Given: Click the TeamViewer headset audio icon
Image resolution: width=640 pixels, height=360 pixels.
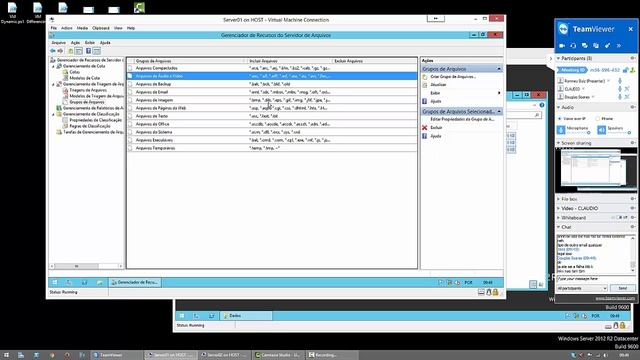Looking at the screenshot, I should (x=573, y=45).
